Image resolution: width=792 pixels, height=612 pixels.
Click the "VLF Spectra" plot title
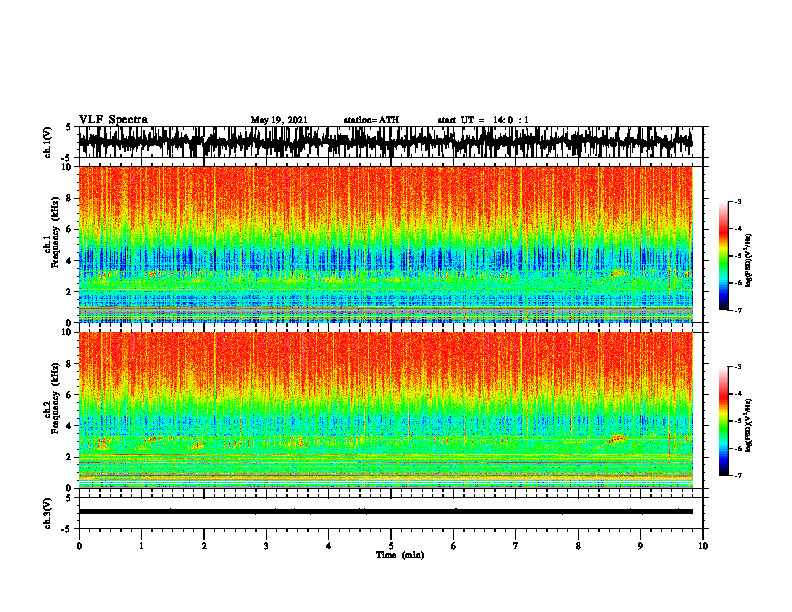click(x=113, y=120)
